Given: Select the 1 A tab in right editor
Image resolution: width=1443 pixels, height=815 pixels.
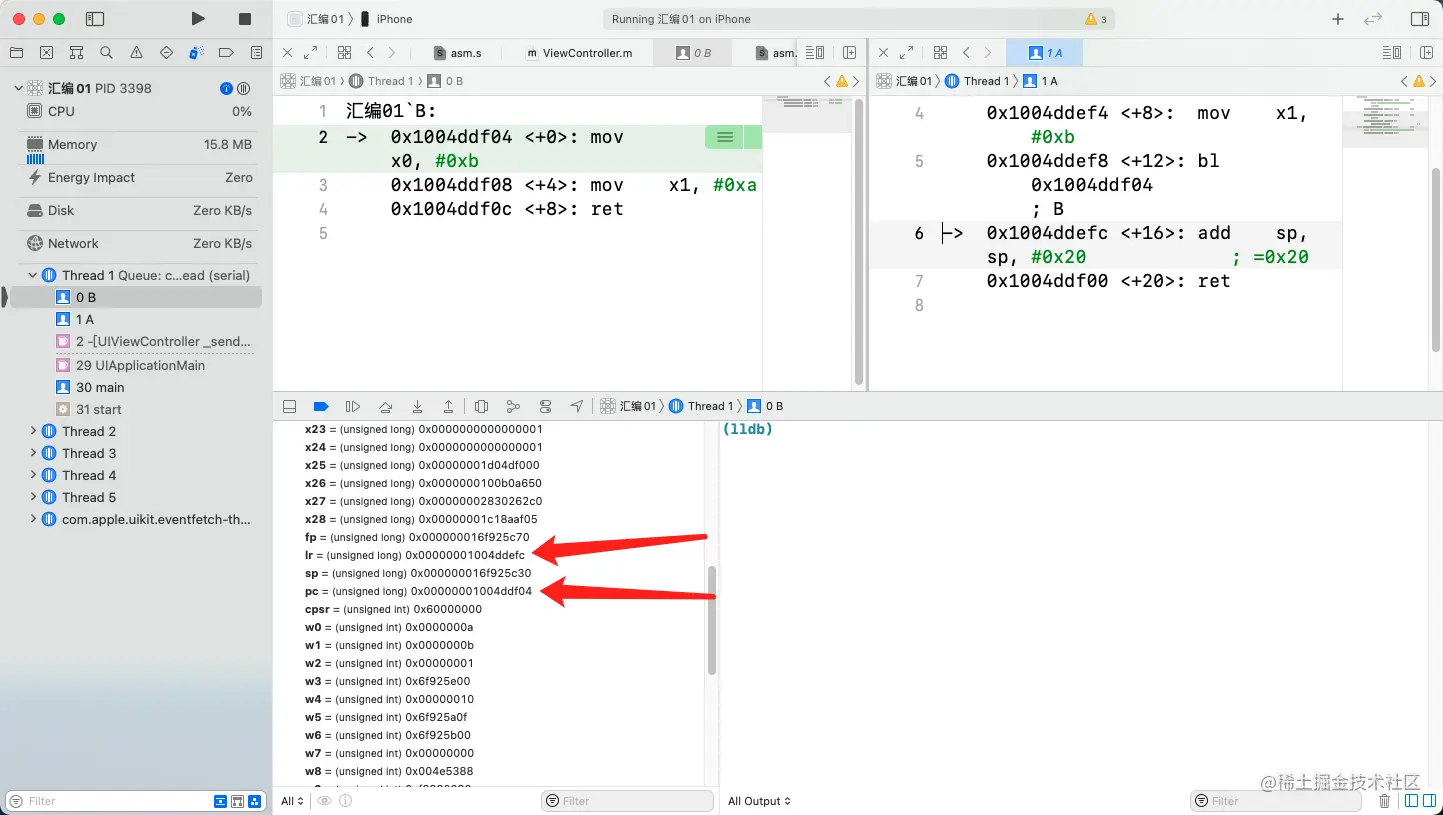Looking at the screenshot, I should click(x=1045, y=53).
